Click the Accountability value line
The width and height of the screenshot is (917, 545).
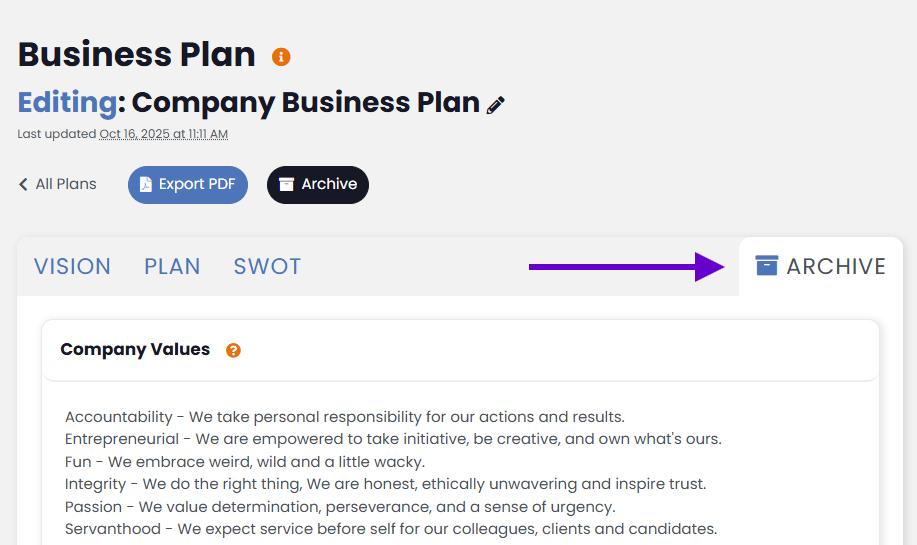pos(344,417)
